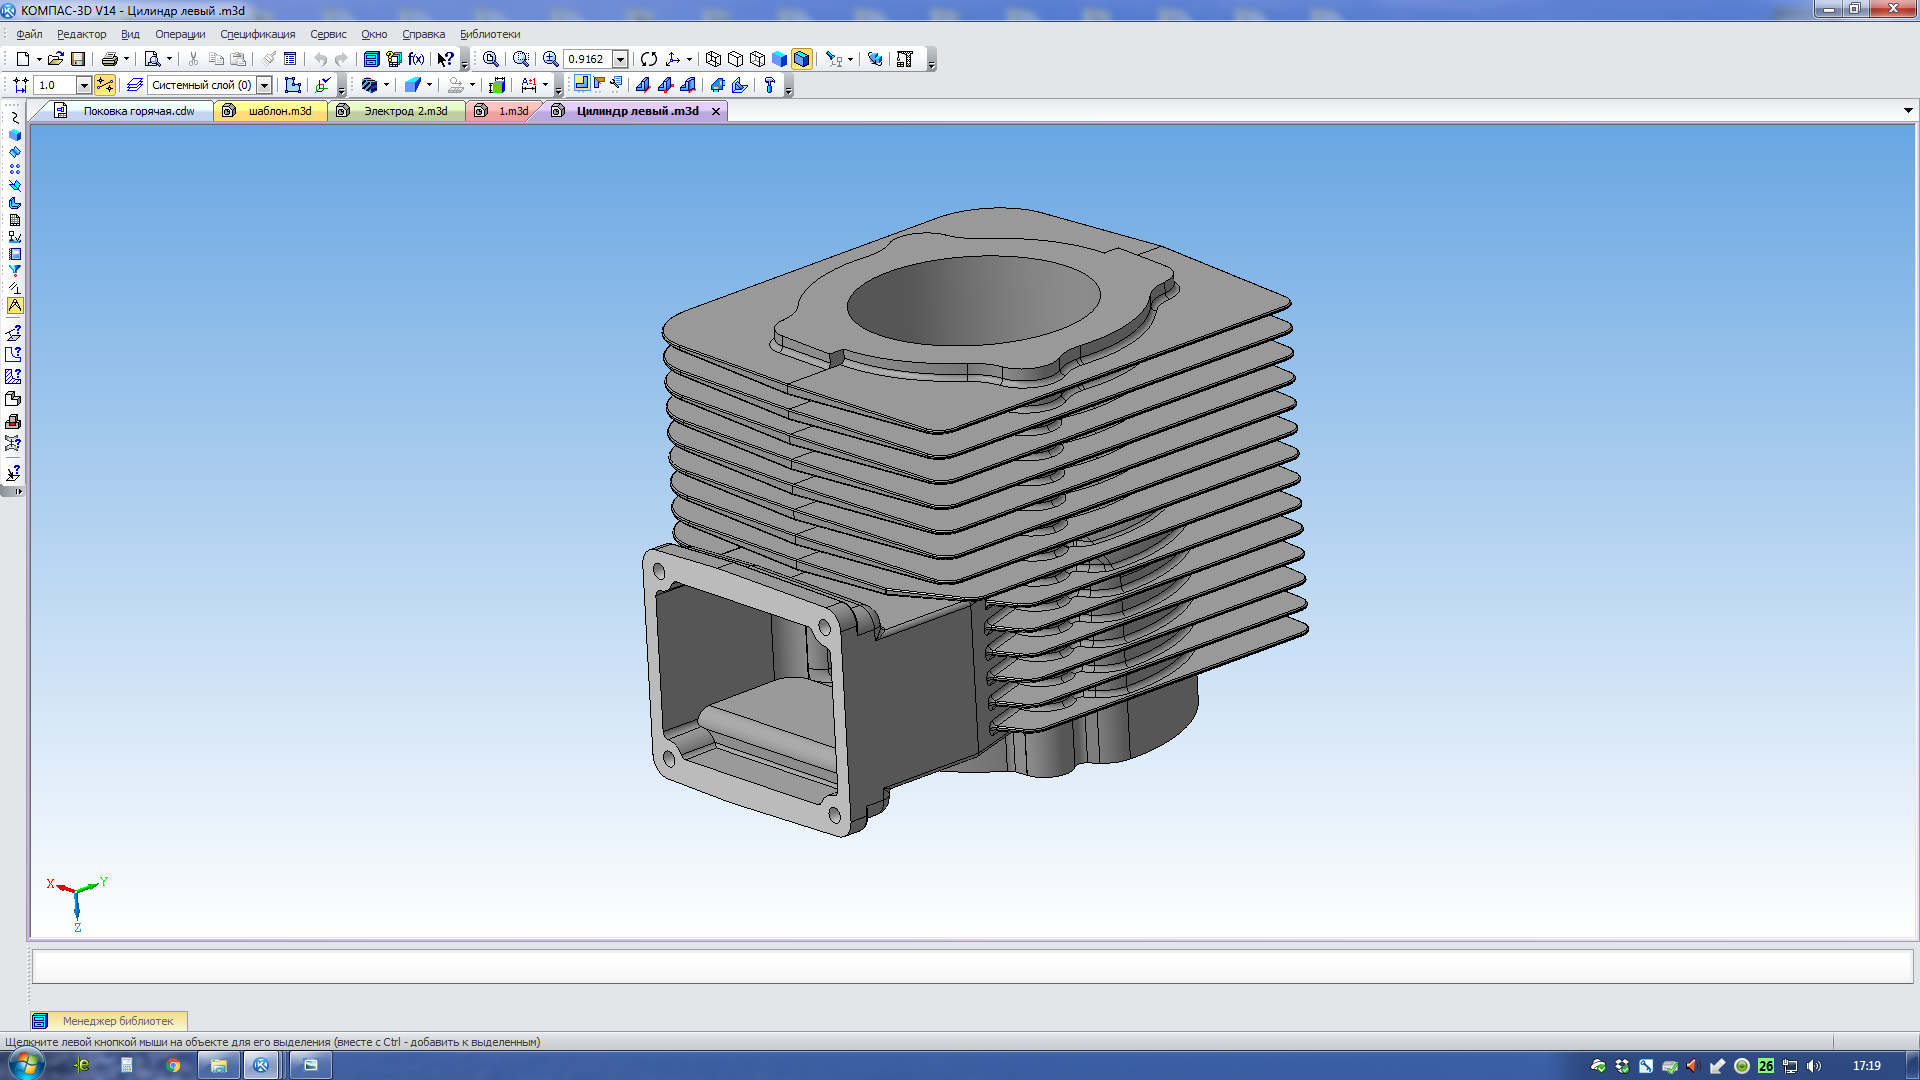
Task: Click the 3D cylinder model in viewport
Action: pyautogui.click(x=975, y=520)
